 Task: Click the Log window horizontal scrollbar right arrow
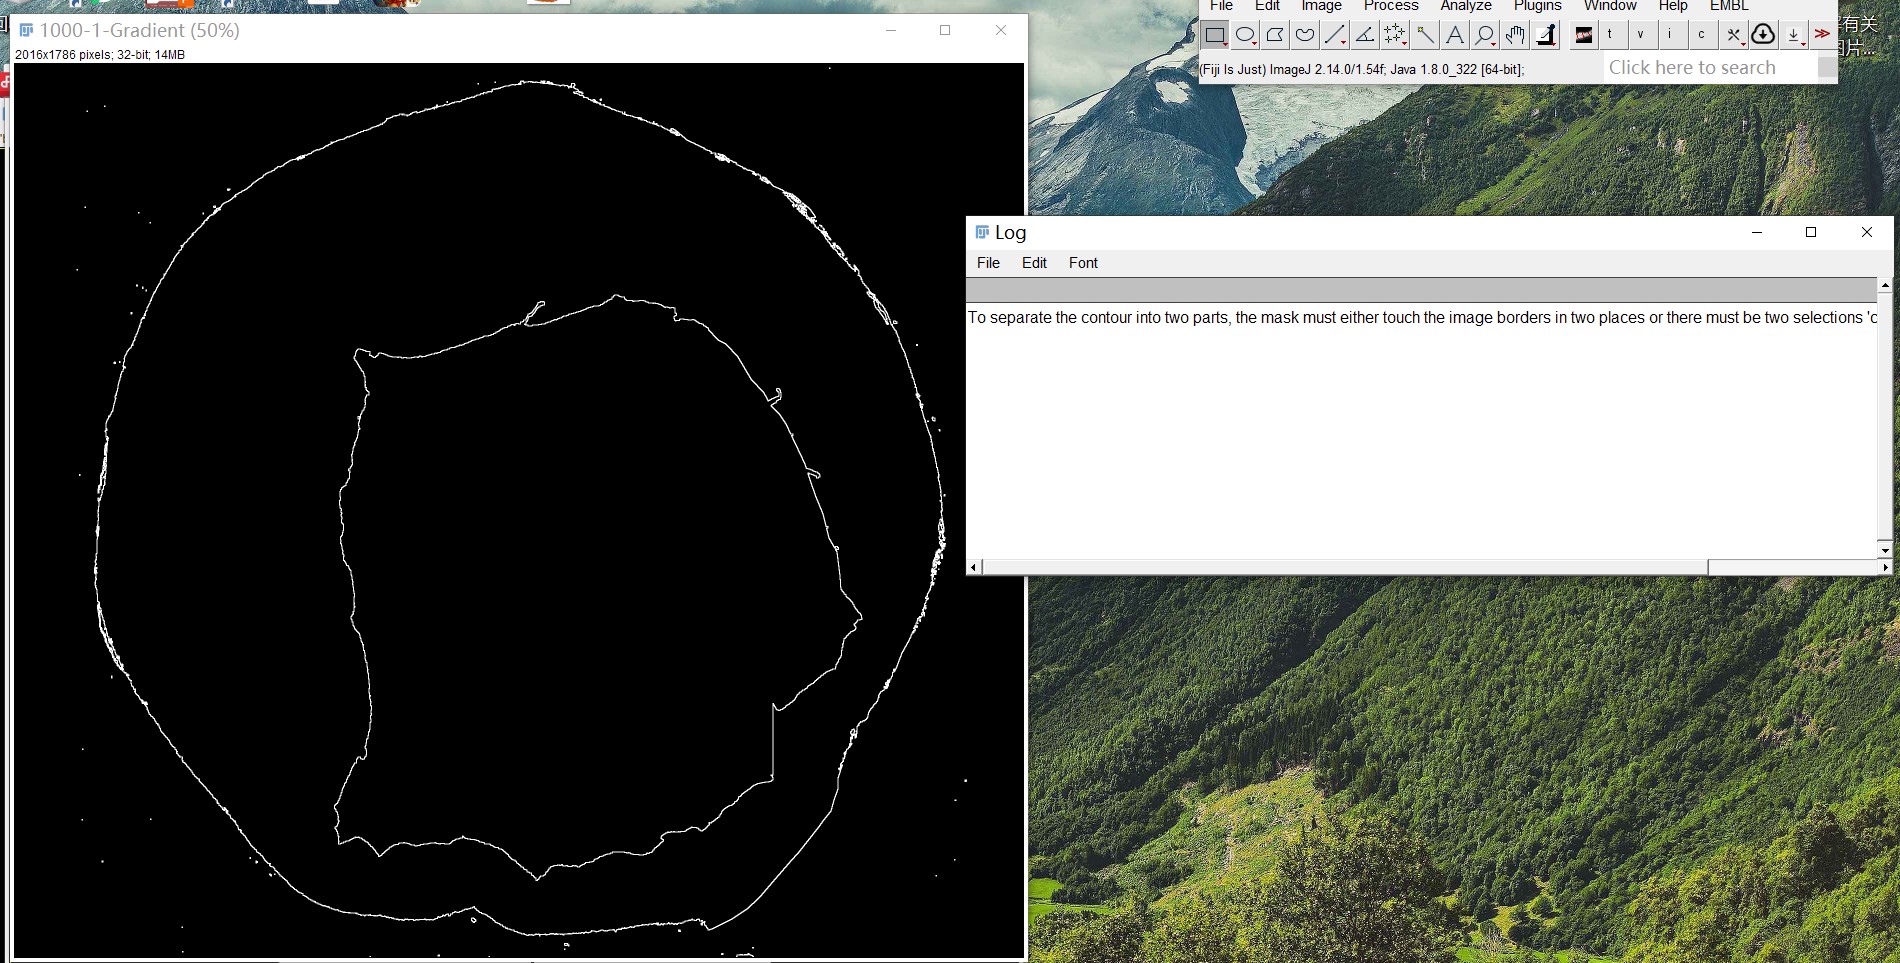(x=1885, y=567)
